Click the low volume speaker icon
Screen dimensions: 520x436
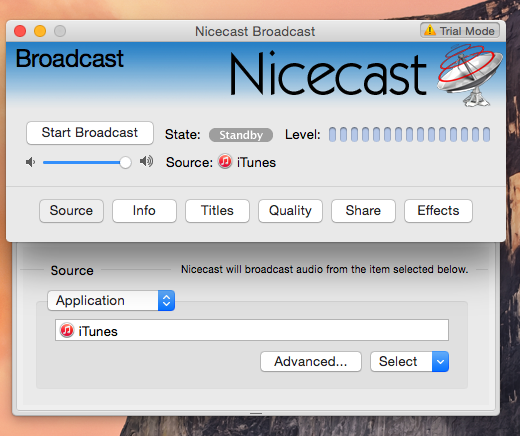pos(30,162)
